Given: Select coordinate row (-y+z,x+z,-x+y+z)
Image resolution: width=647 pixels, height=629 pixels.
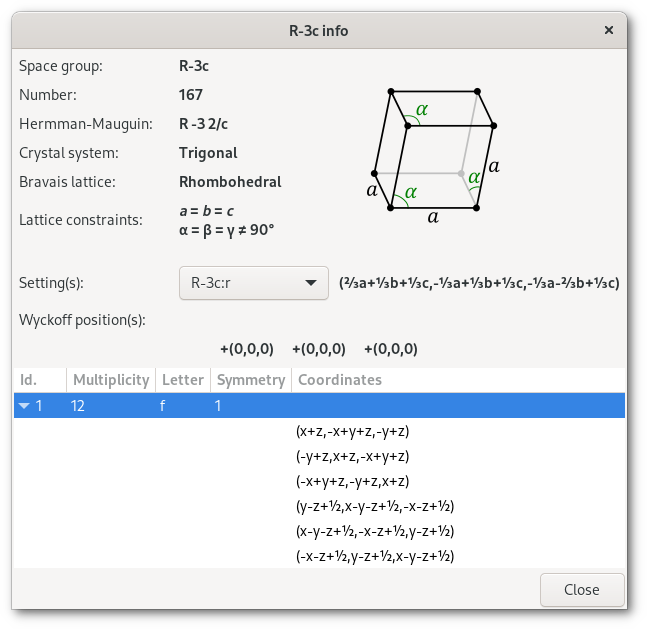Looking at the screenshot, I should [353, 456].
